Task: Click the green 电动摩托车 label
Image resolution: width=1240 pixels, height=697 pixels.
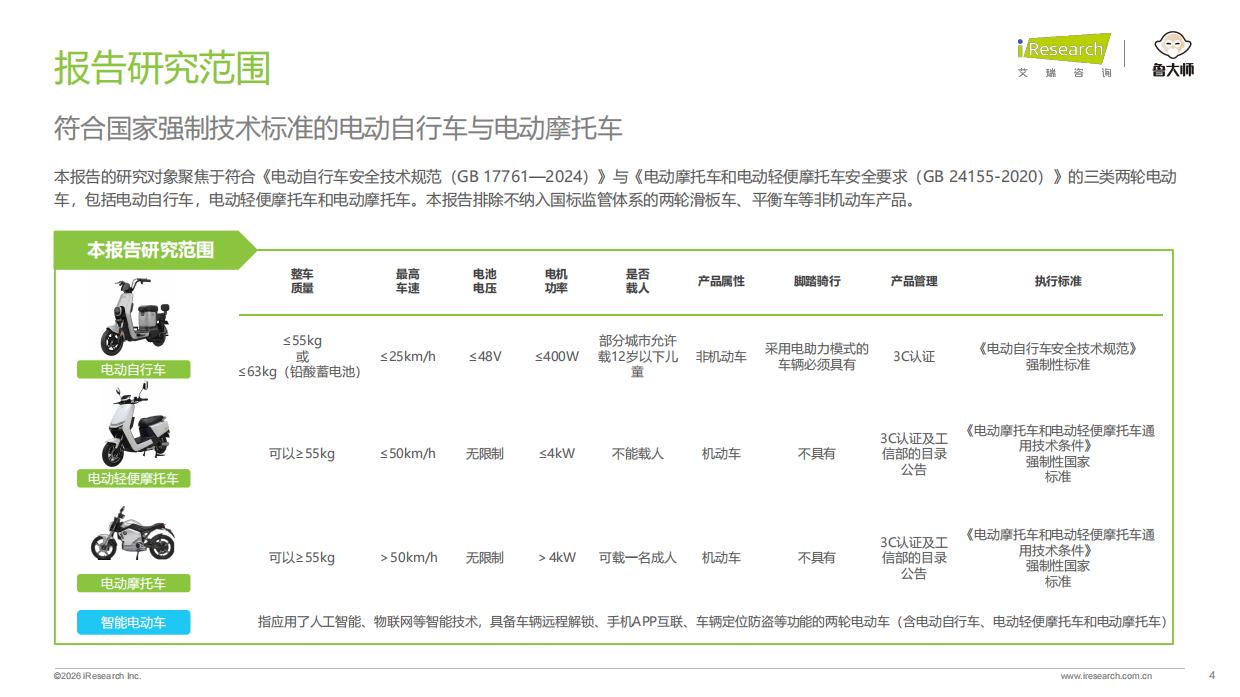Action: click(x=133, y=583)
